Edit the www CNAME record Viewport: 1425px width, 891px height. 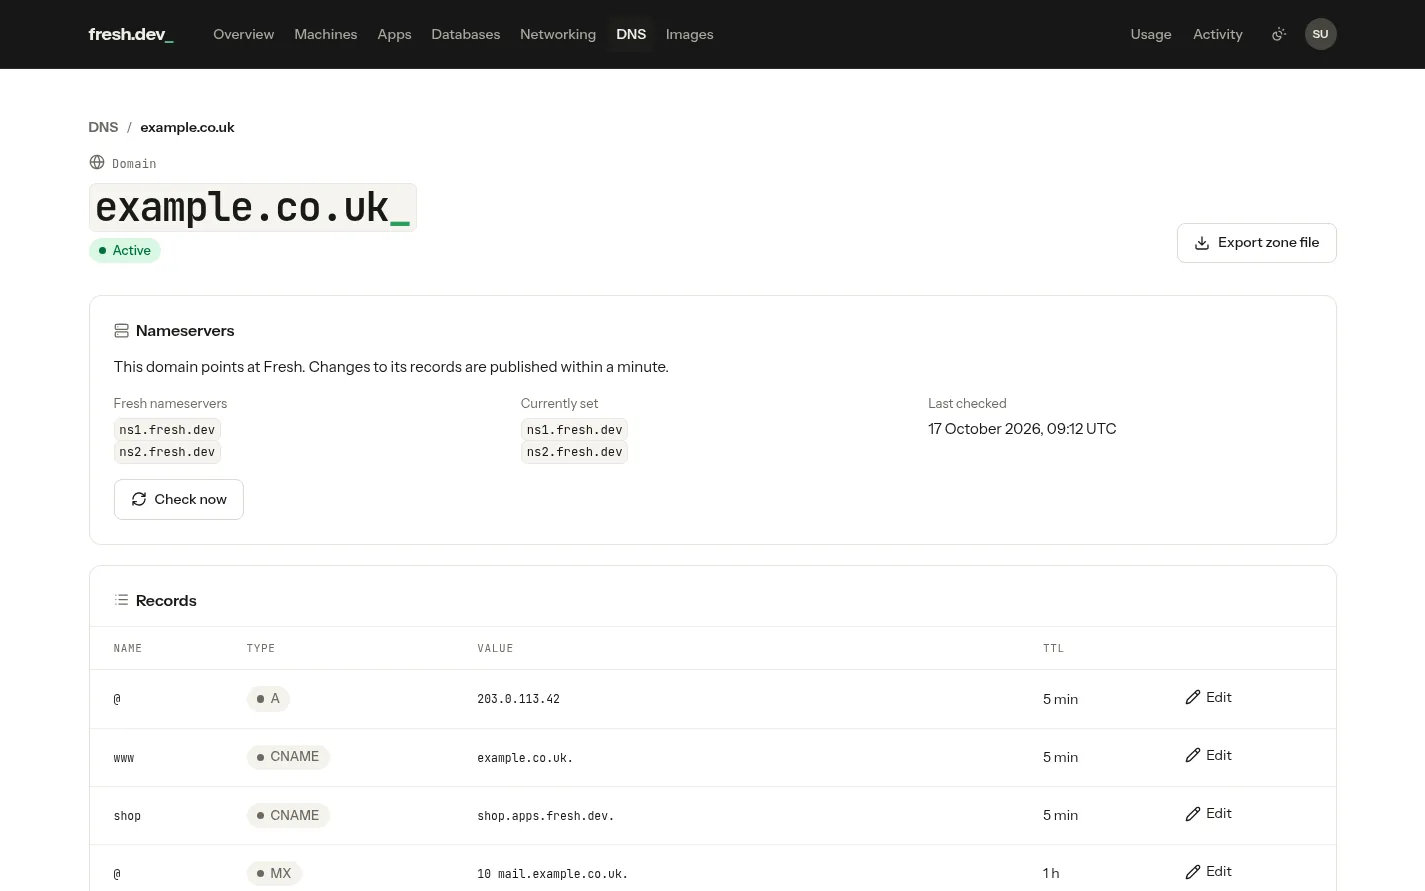coord(1208,755)
